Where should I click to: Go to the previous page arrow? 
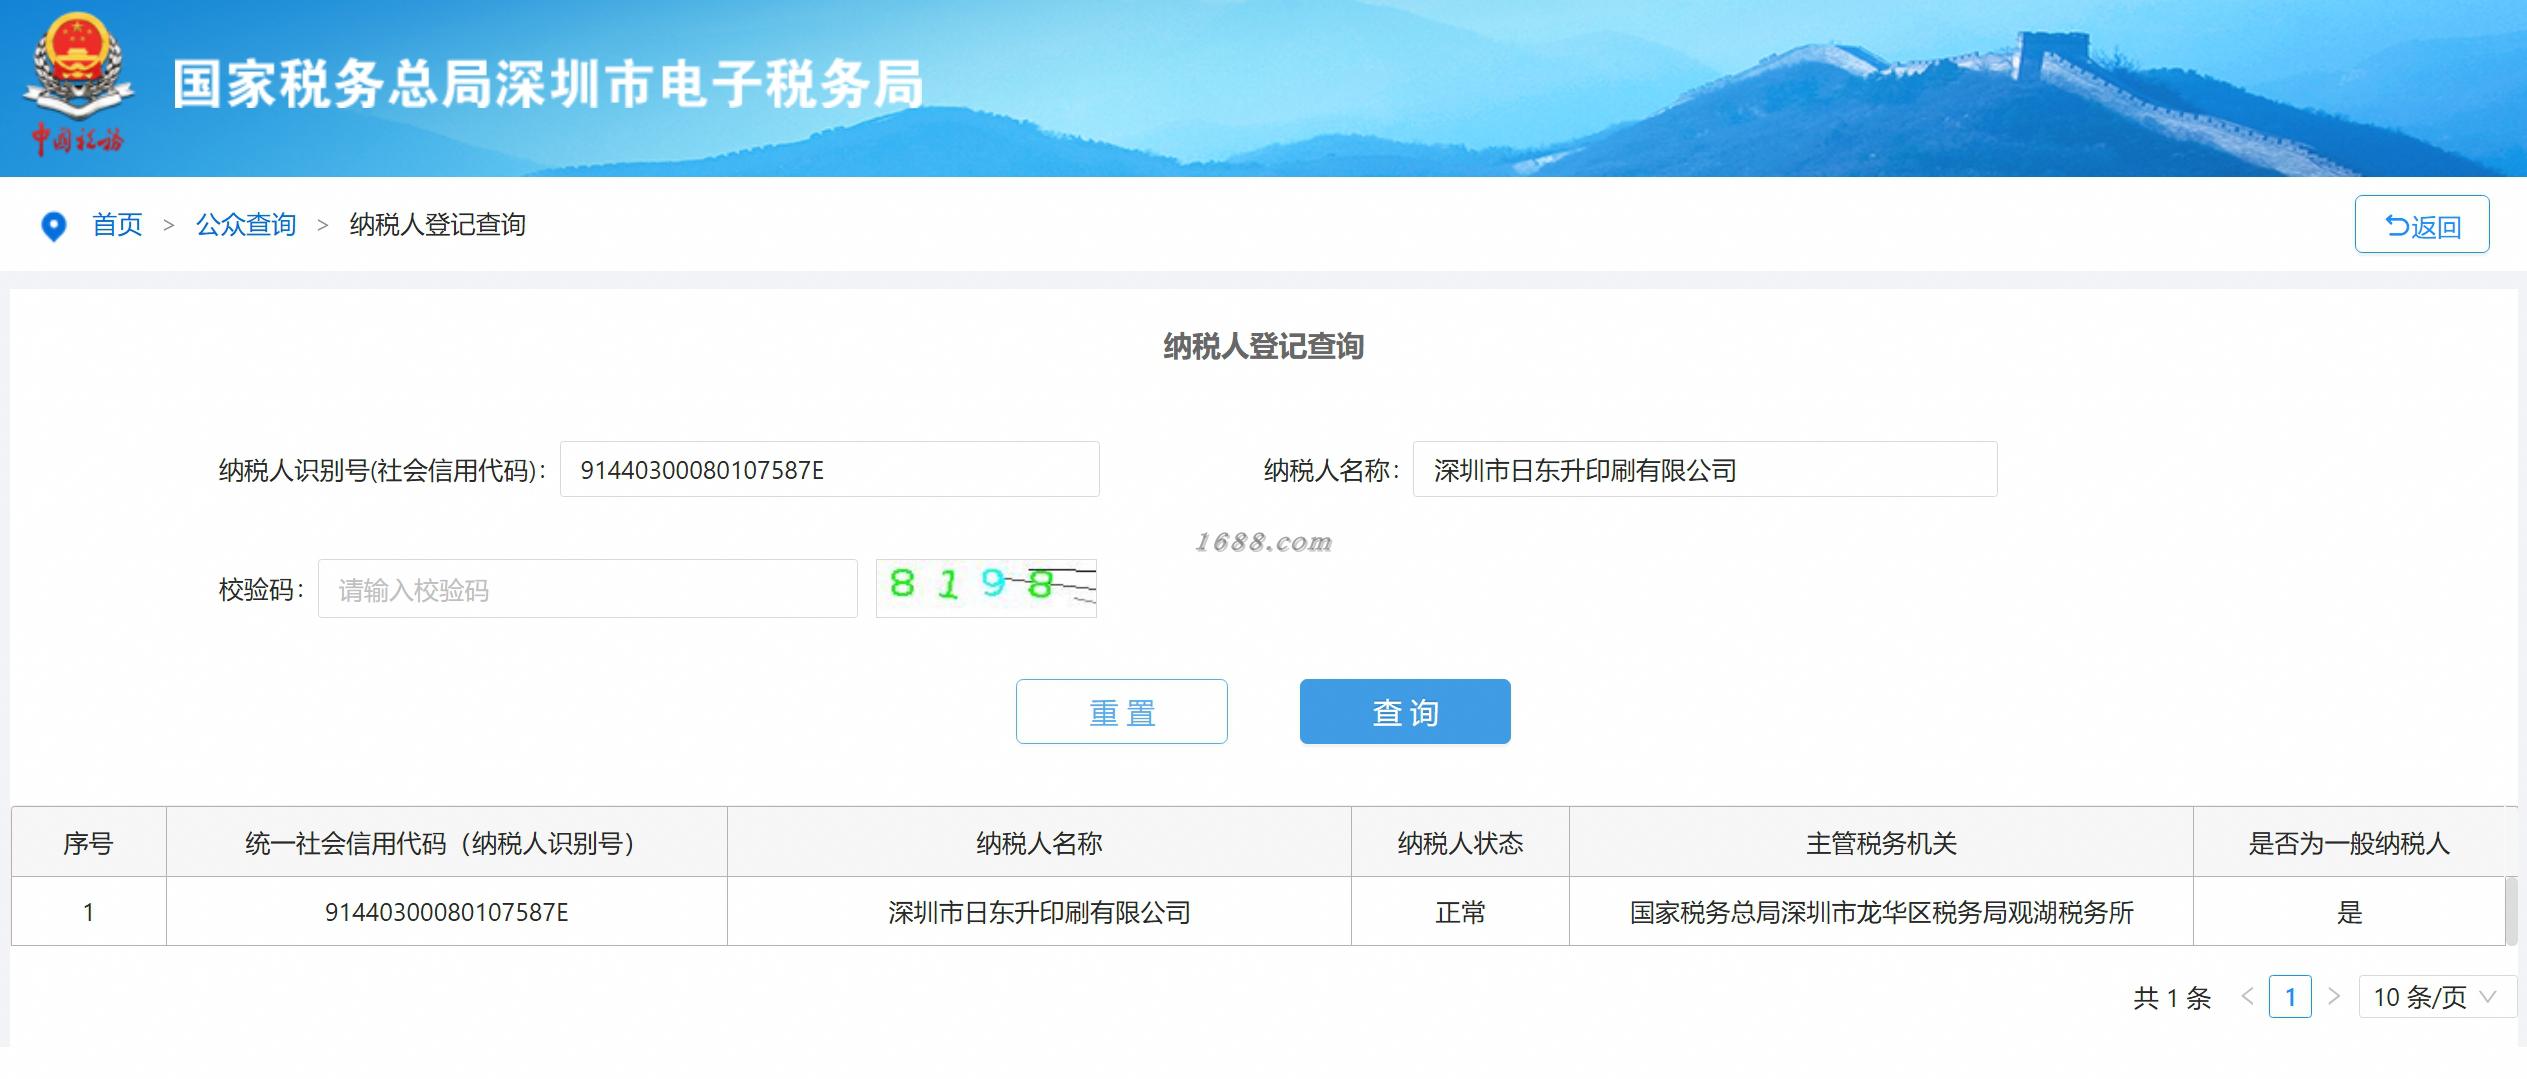2247,997
